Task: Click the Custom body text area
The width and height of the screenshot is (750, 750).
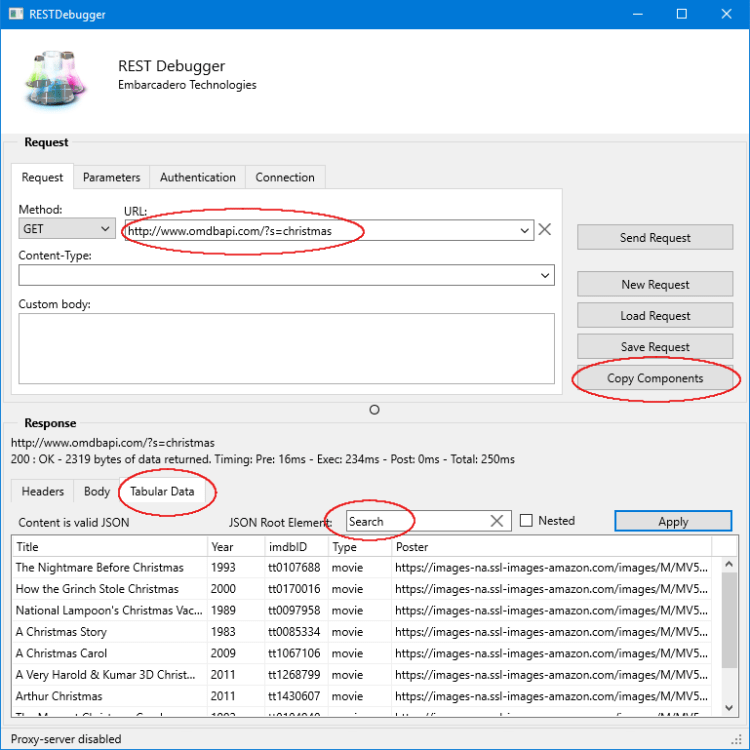Action: [287, 349]
